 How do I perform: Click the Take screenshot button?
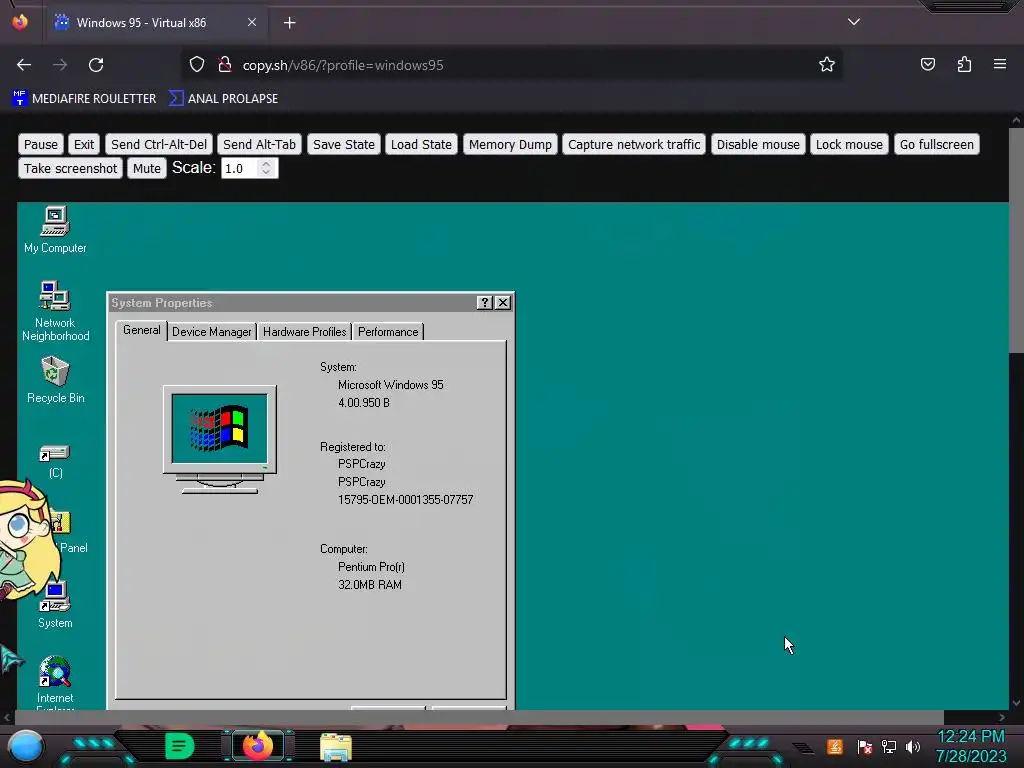tap(71, 168)
